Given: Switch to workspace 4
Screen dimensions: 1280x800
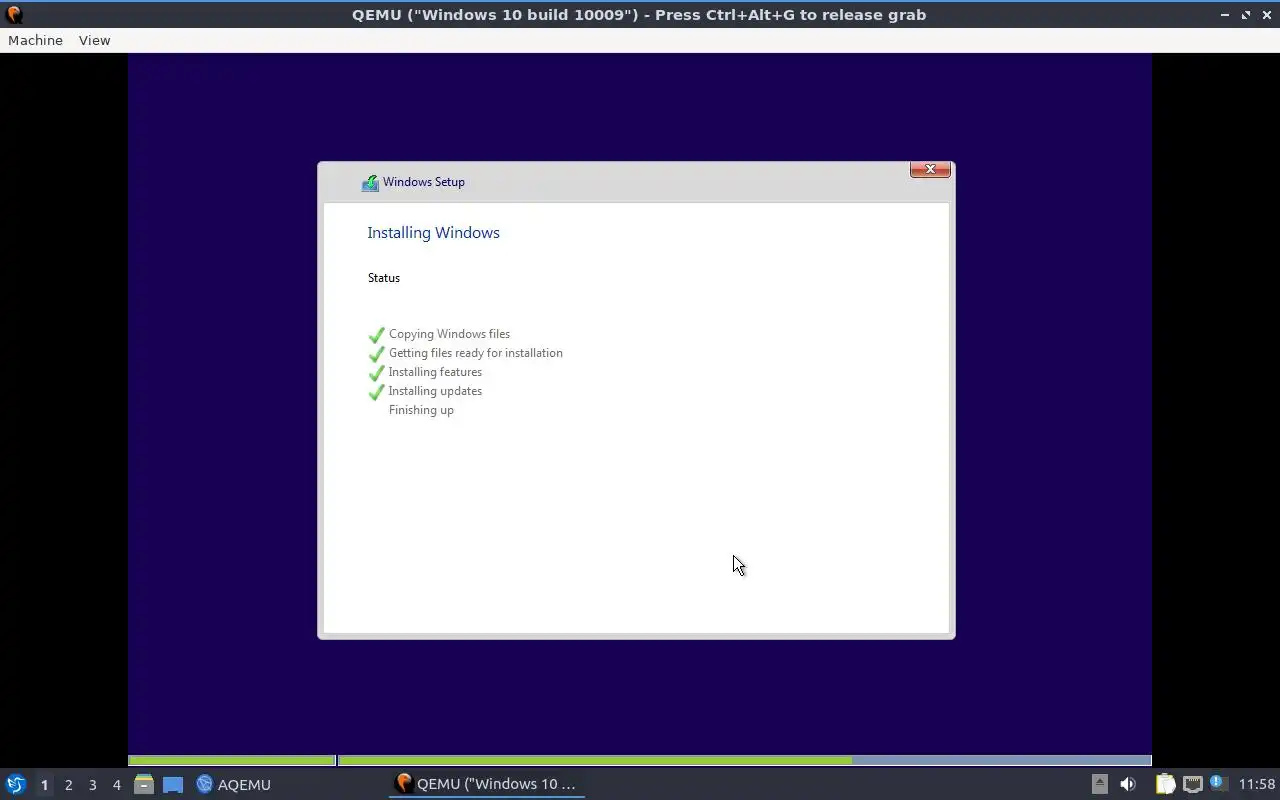Looking at the screenshot, I should coord(116,785).
